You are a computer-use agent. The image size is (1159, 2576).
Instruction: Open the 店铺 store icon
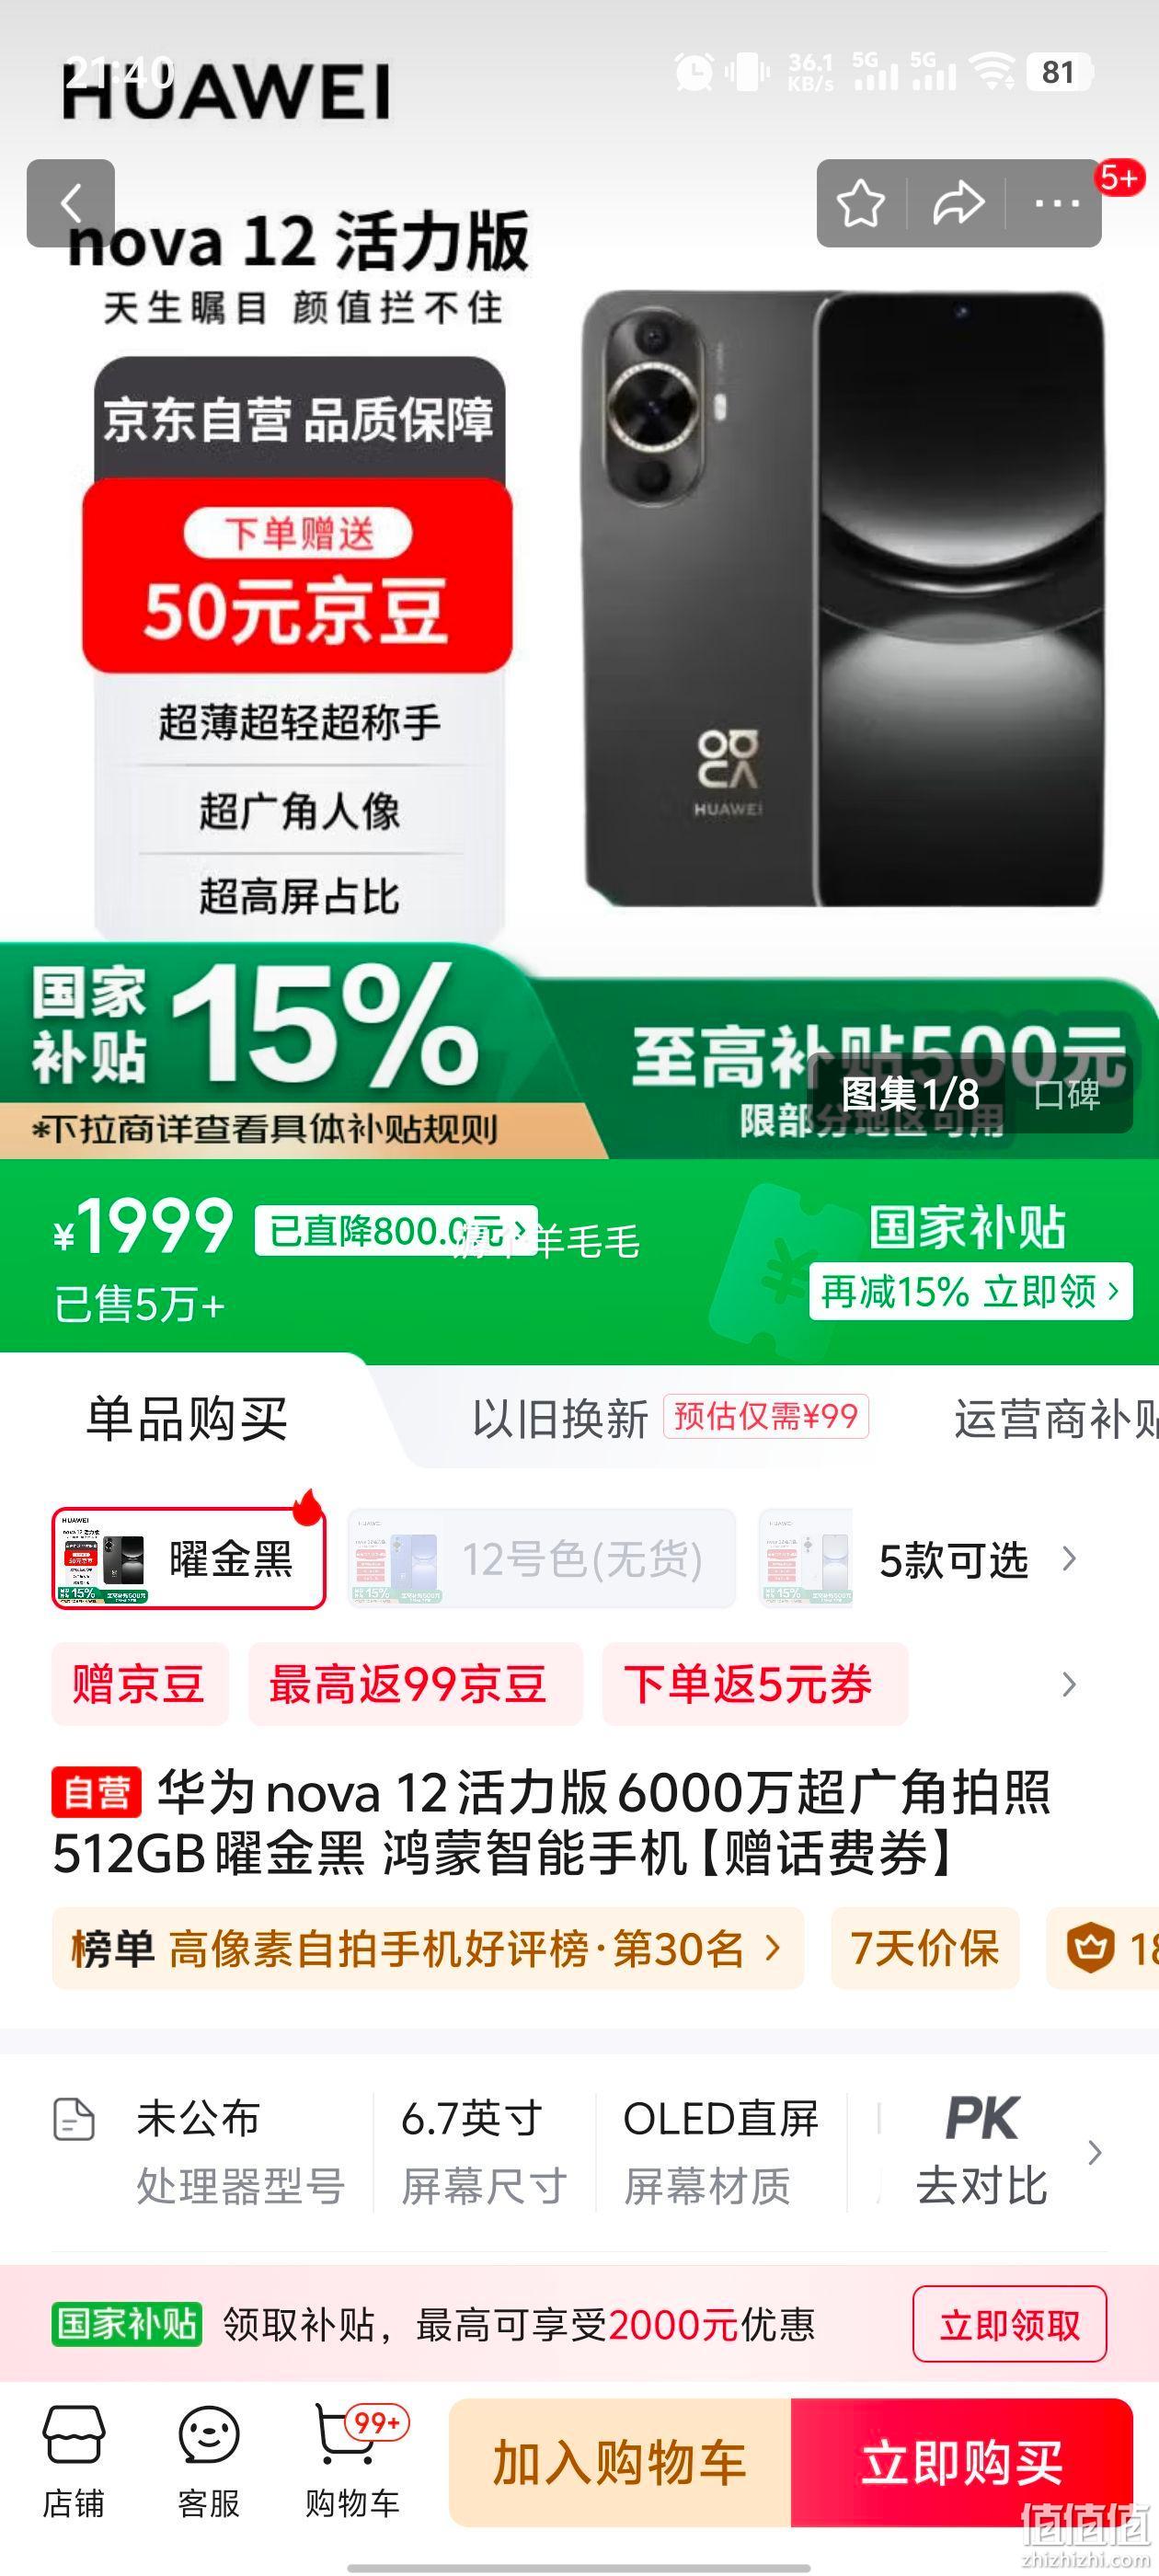point(73,2462)
